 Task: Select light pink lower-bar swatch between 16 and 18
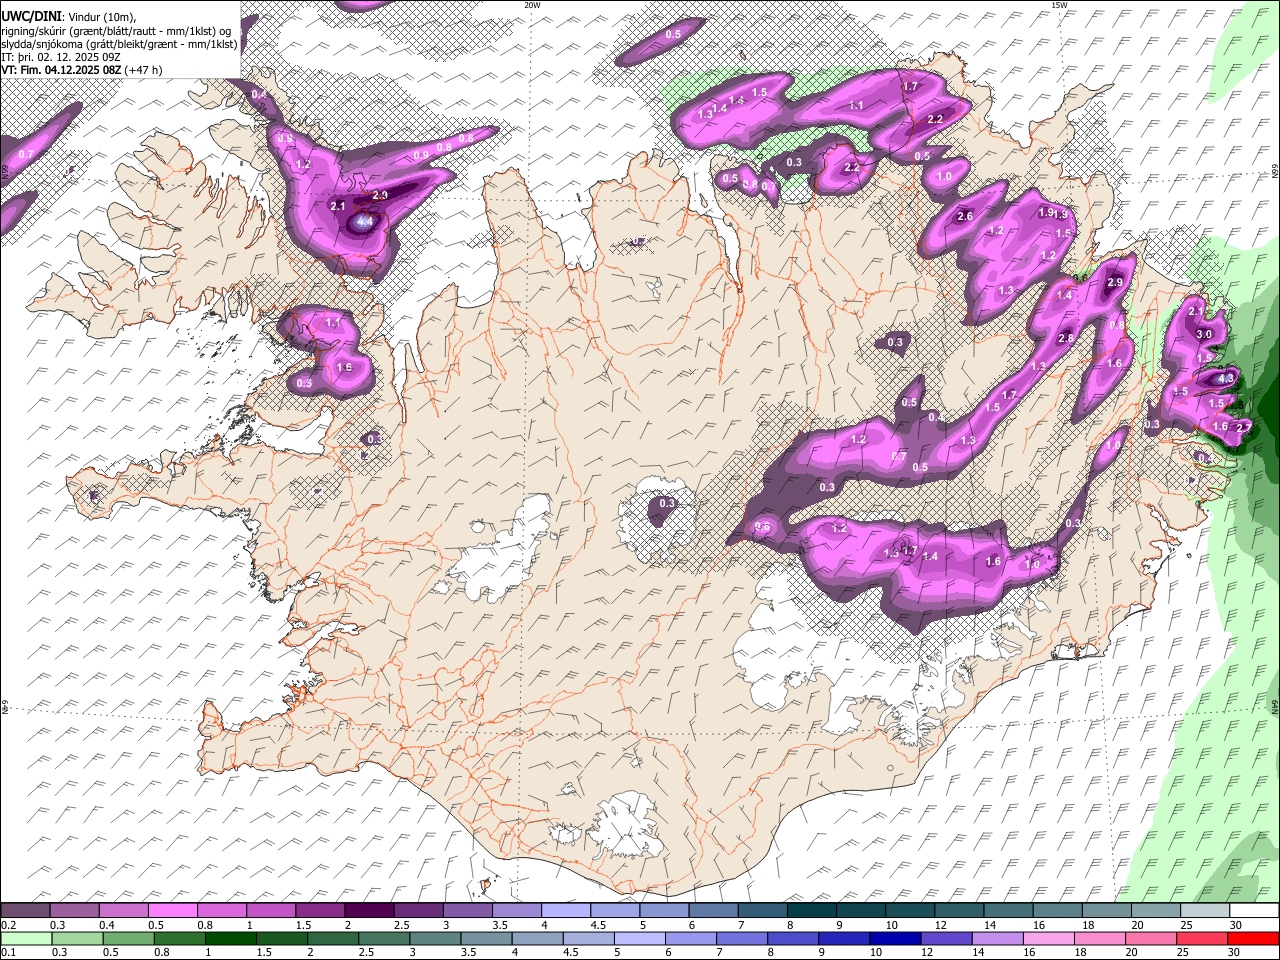coord(1048,939)
